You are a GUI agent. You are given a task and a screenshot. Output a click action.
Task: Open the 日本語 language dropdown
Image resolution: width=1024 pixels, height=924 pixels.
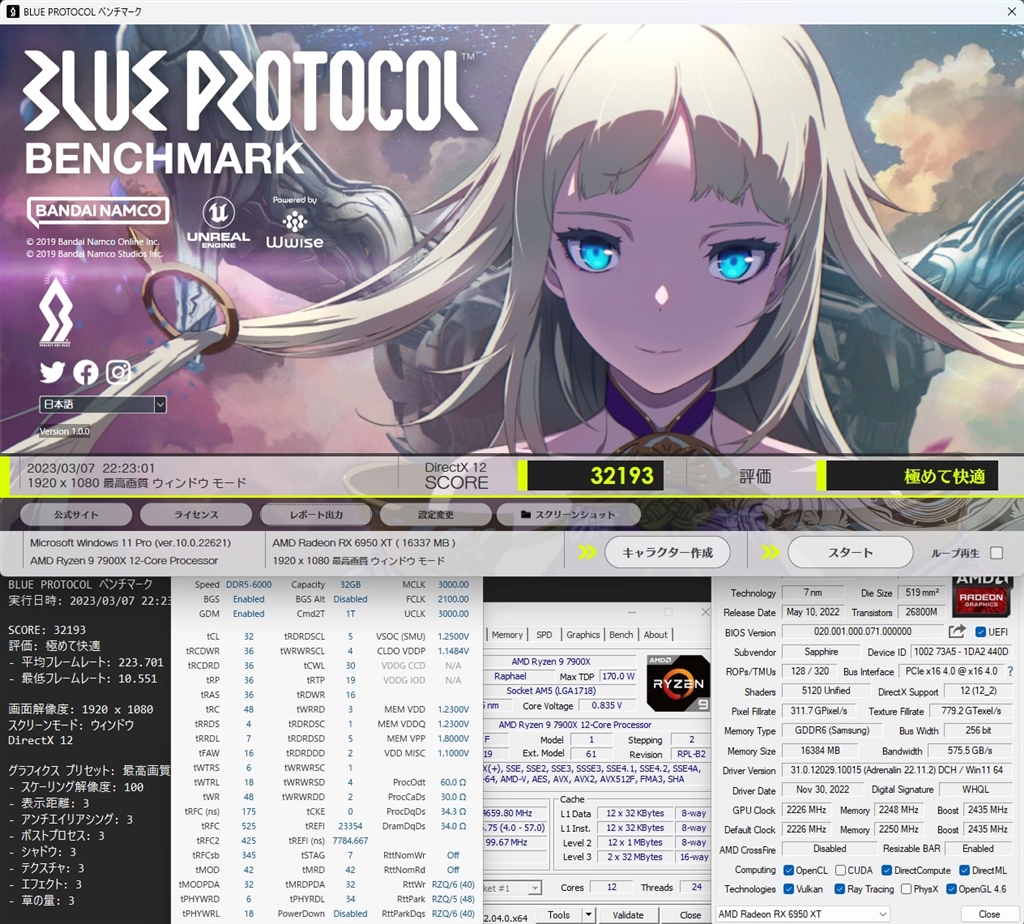(x=103, y=404)
